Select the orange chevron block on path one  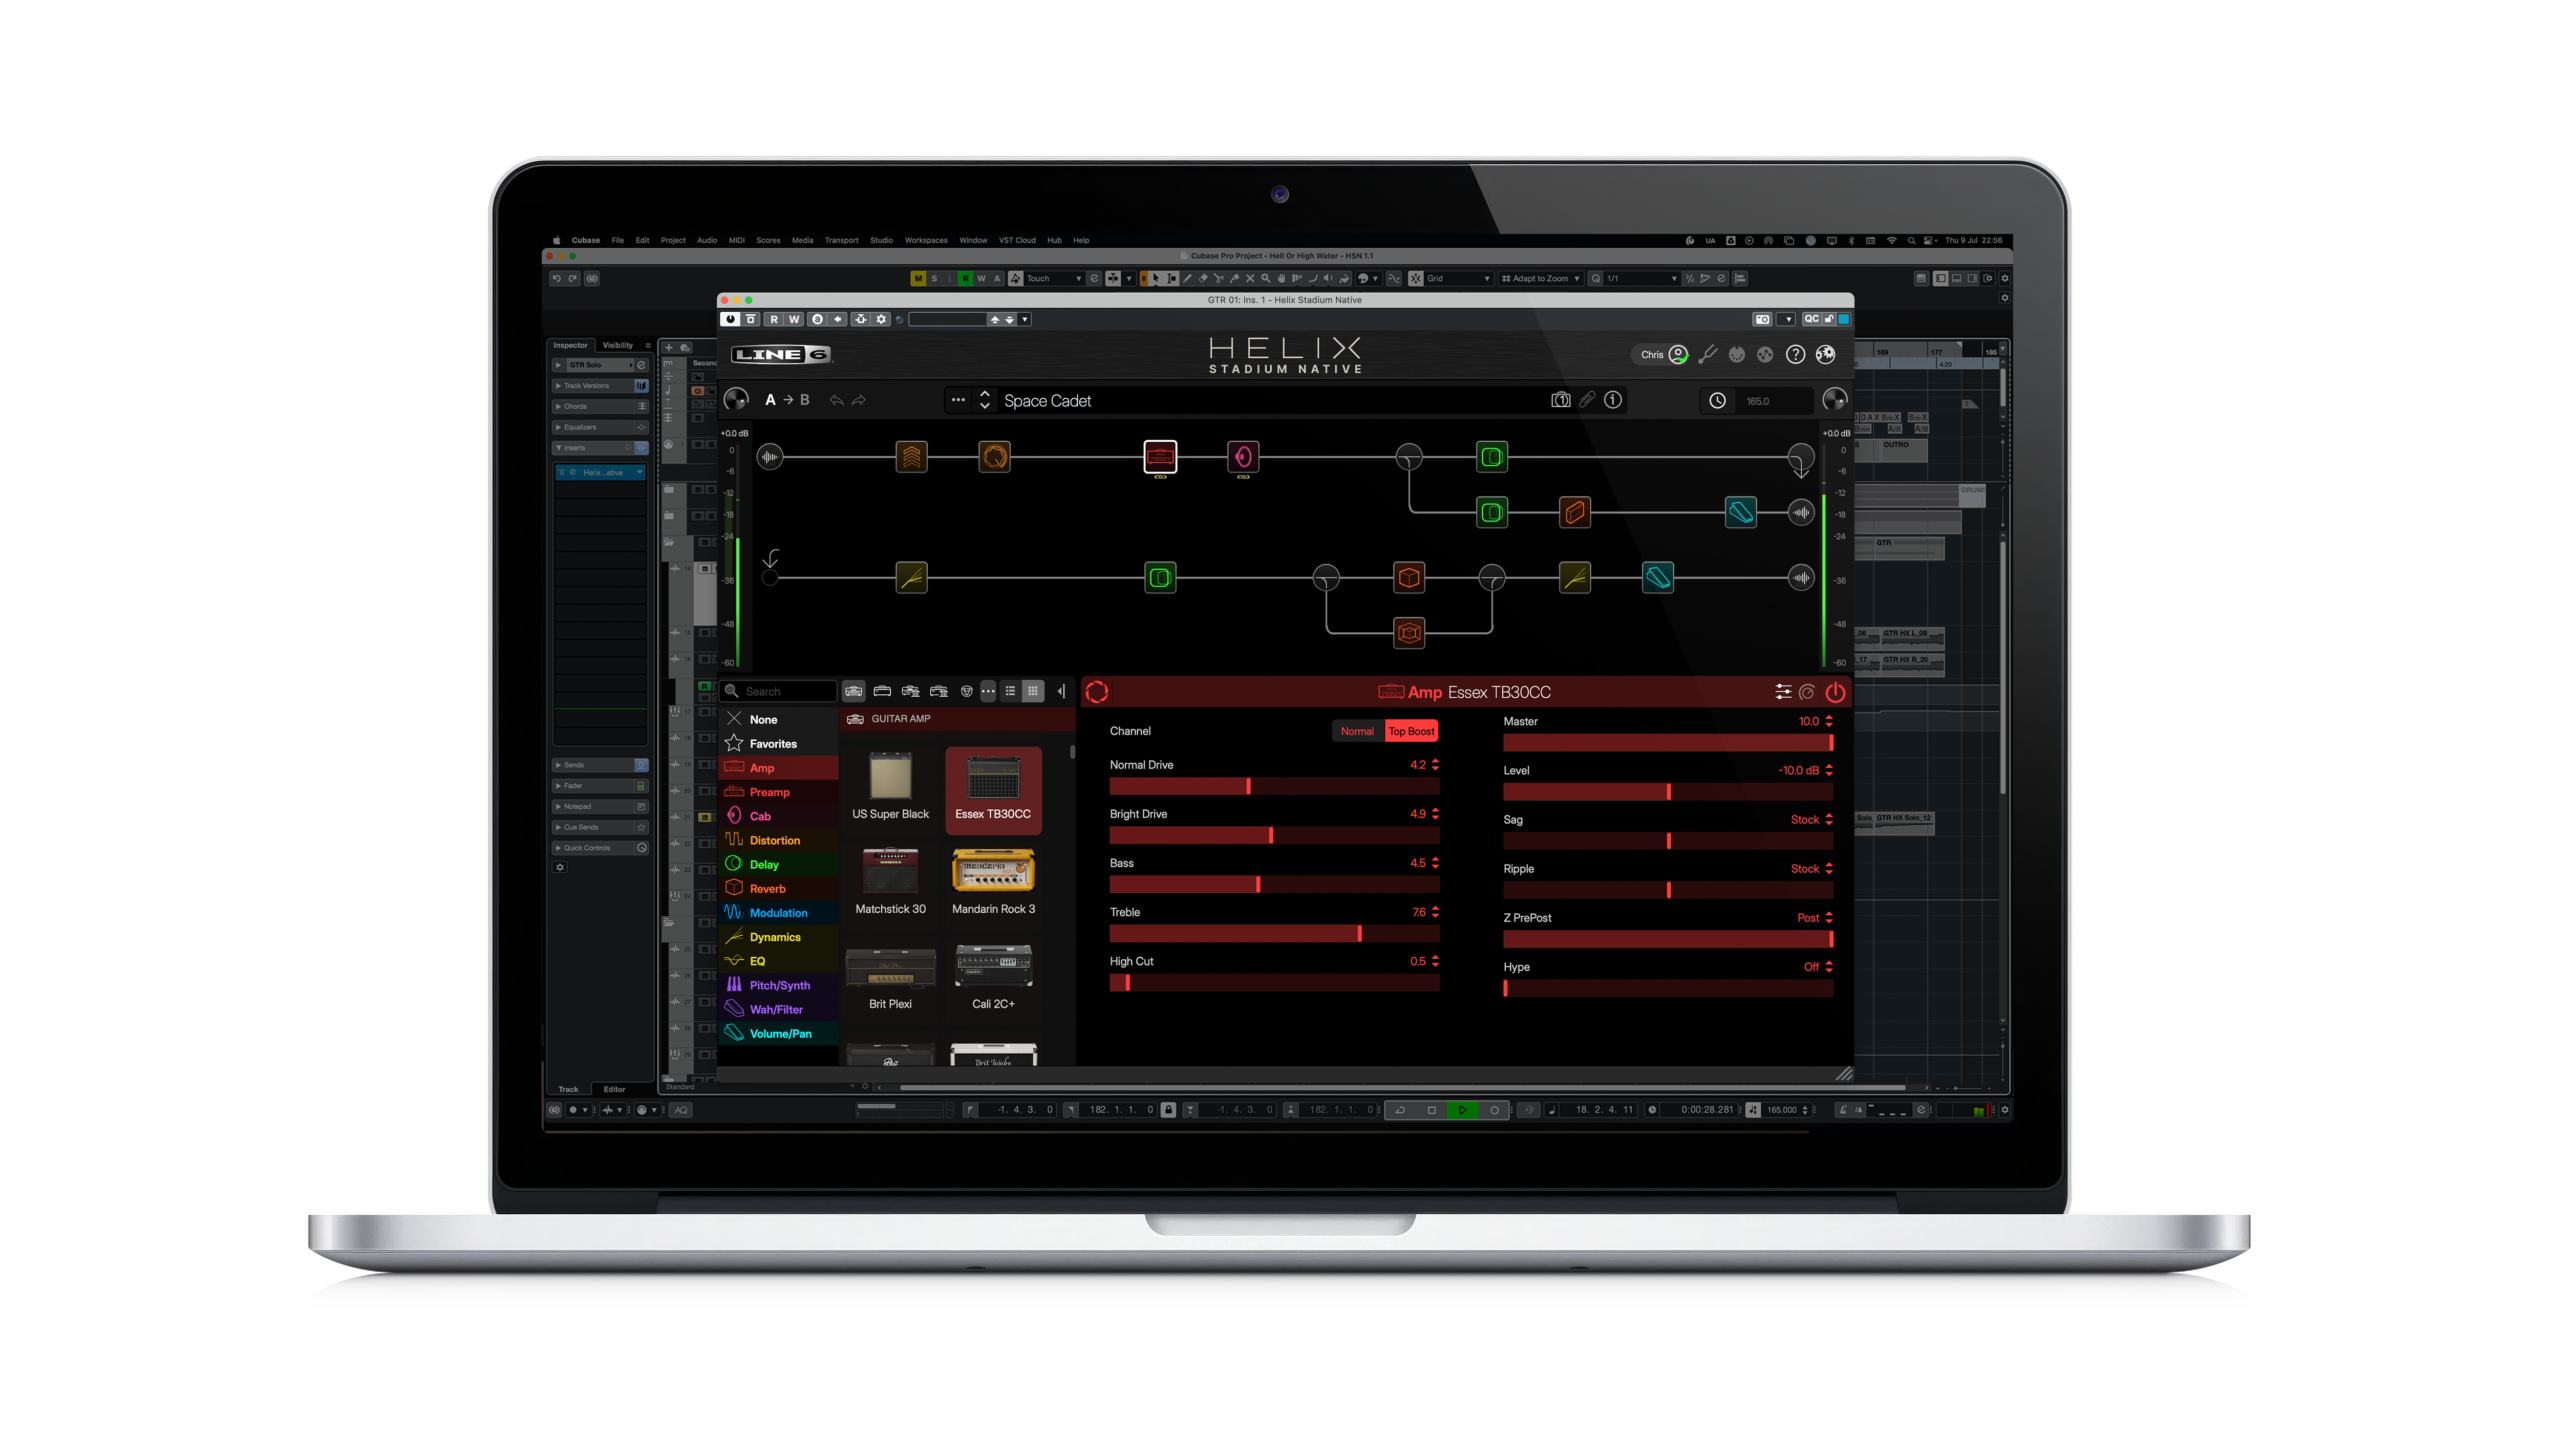point(911,457)
